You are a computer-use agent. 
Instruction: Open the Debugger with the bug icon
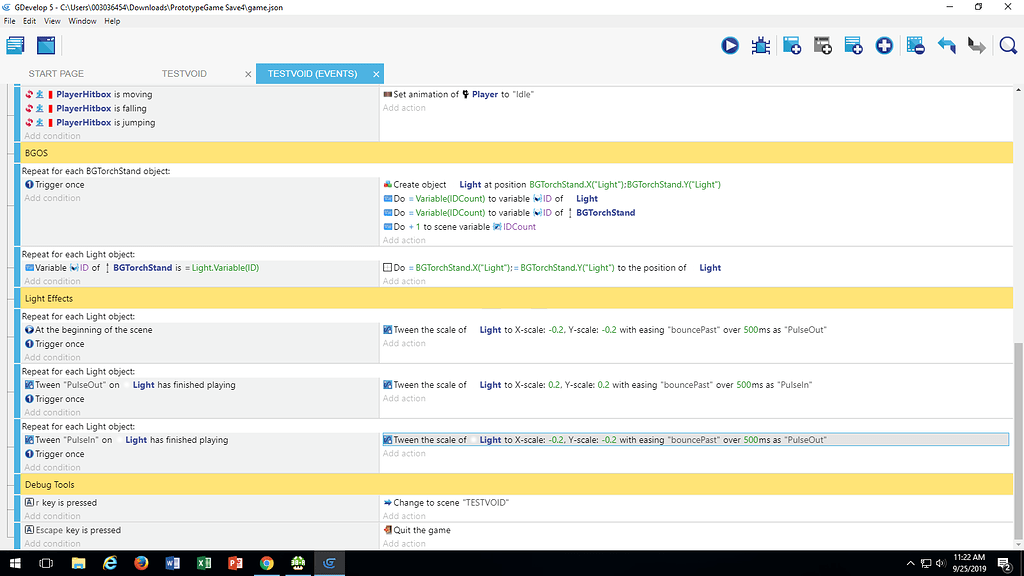tap(760, 45)
